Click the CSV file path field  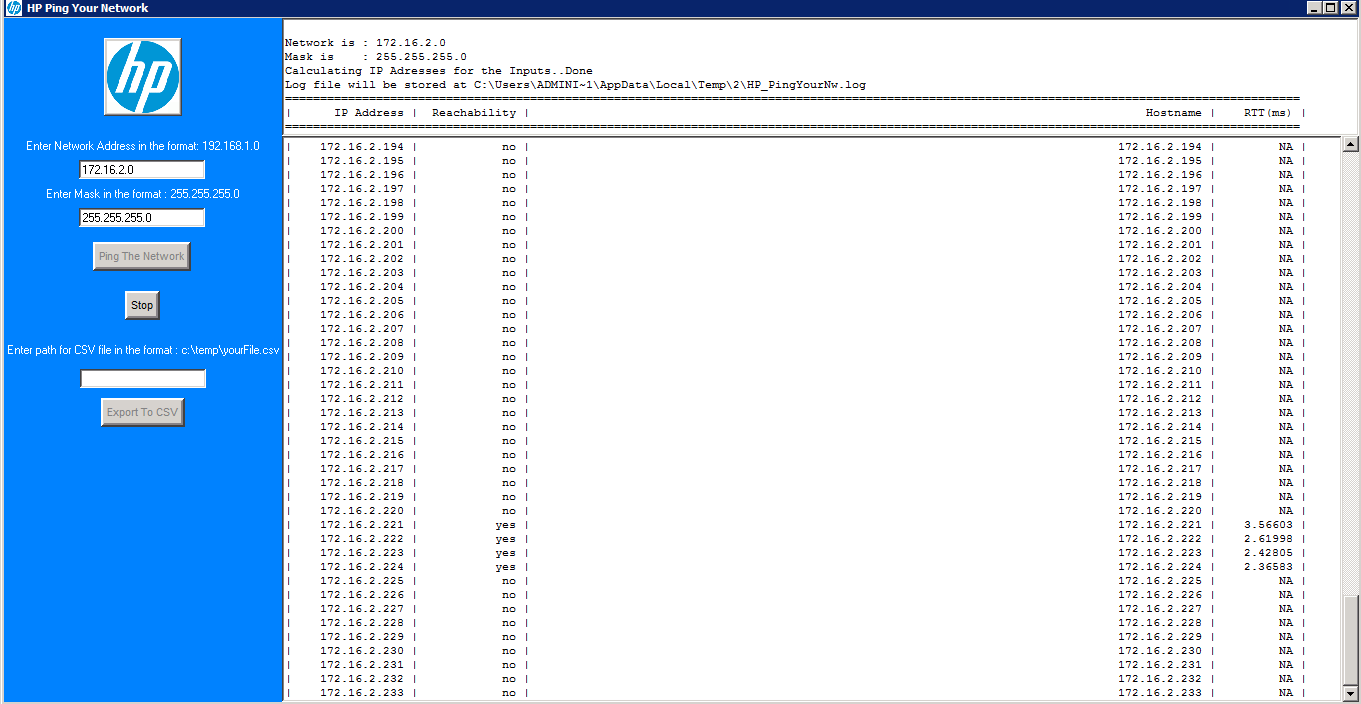click(143, 379)
